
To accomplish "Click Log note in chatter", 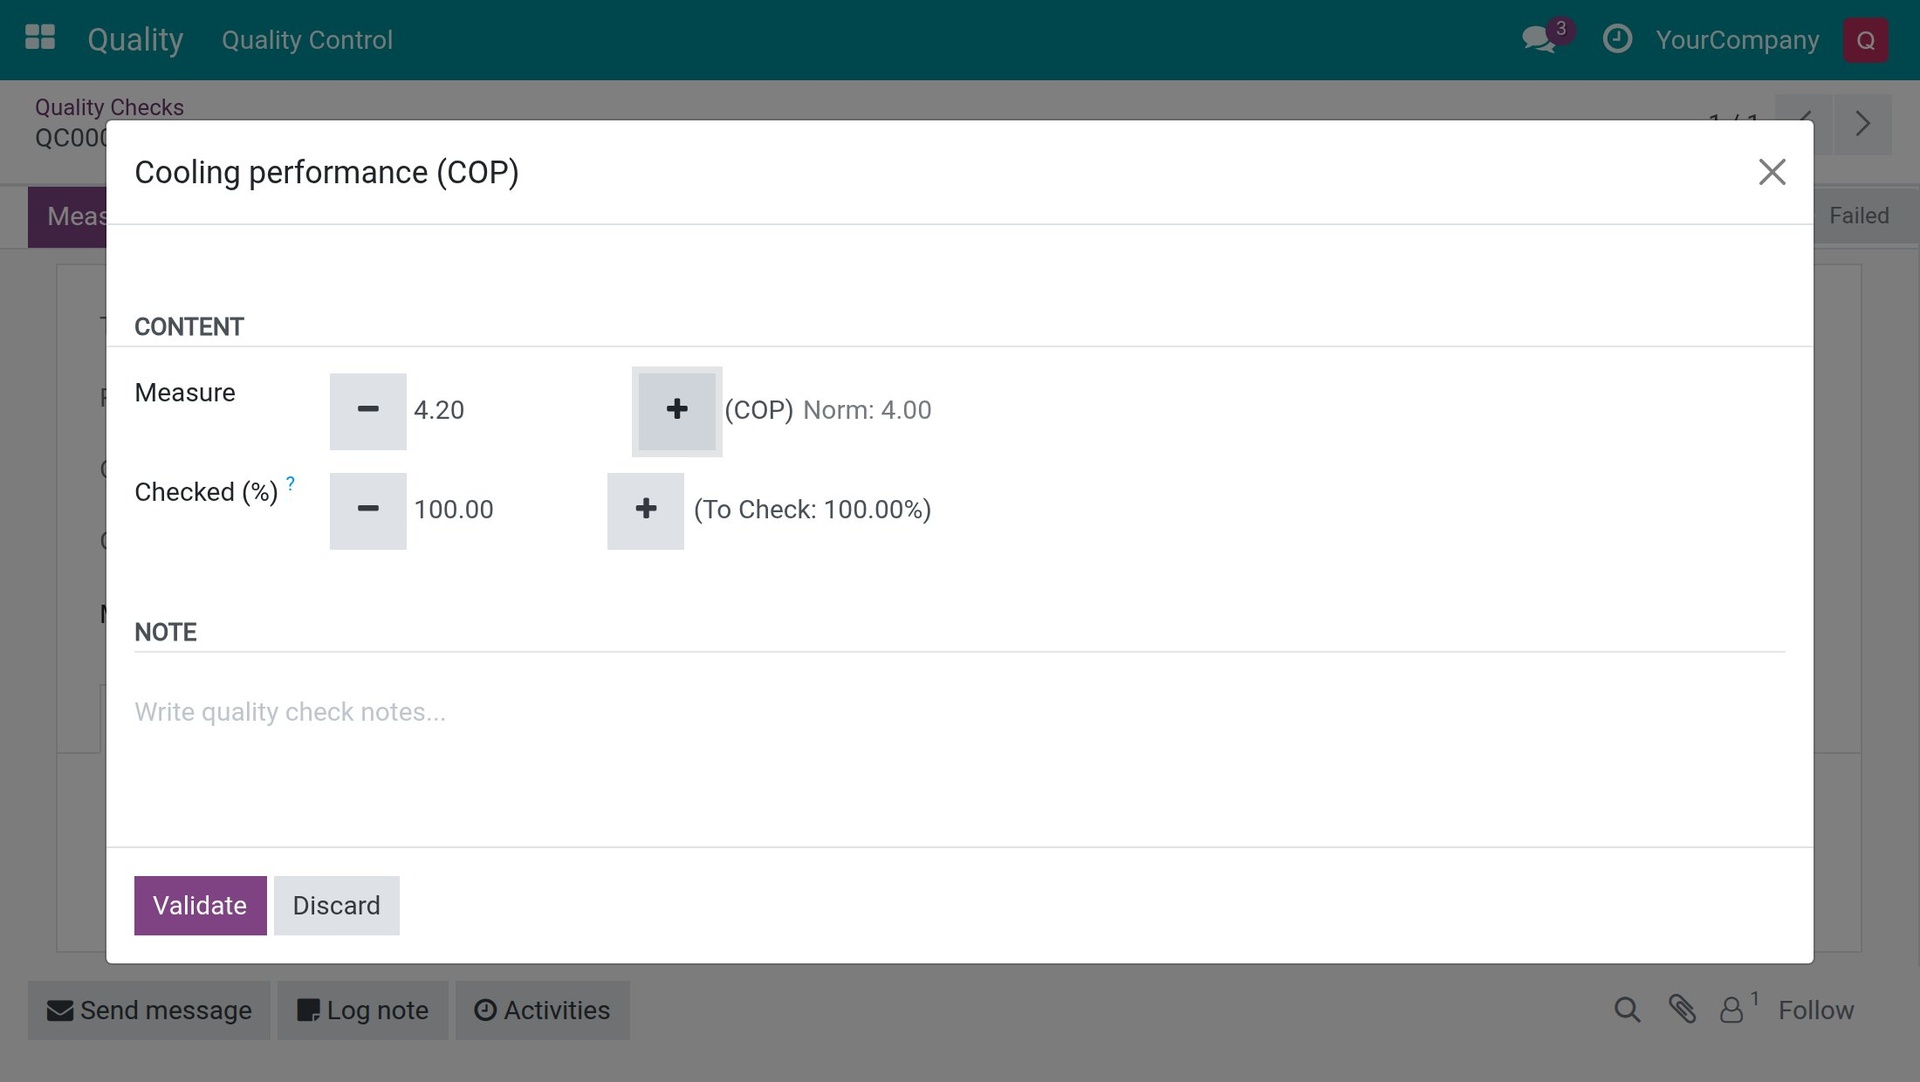I will coord(363,1010).
